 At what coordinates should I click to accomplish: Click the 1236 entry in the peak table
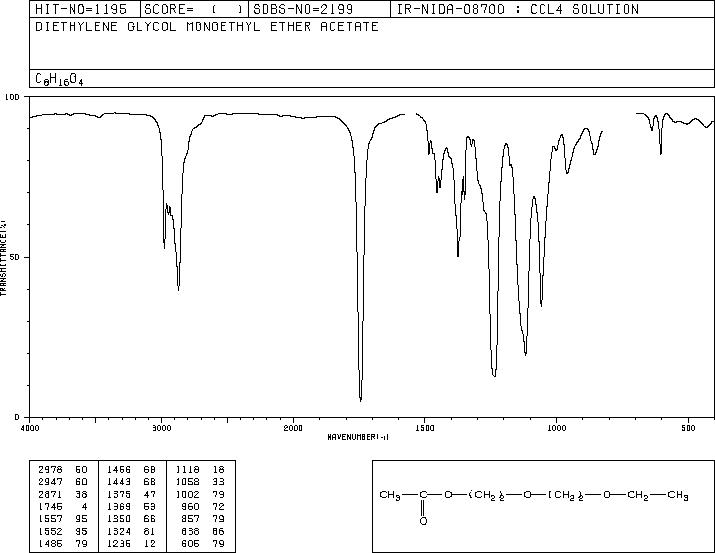click(x=119, y=543)
